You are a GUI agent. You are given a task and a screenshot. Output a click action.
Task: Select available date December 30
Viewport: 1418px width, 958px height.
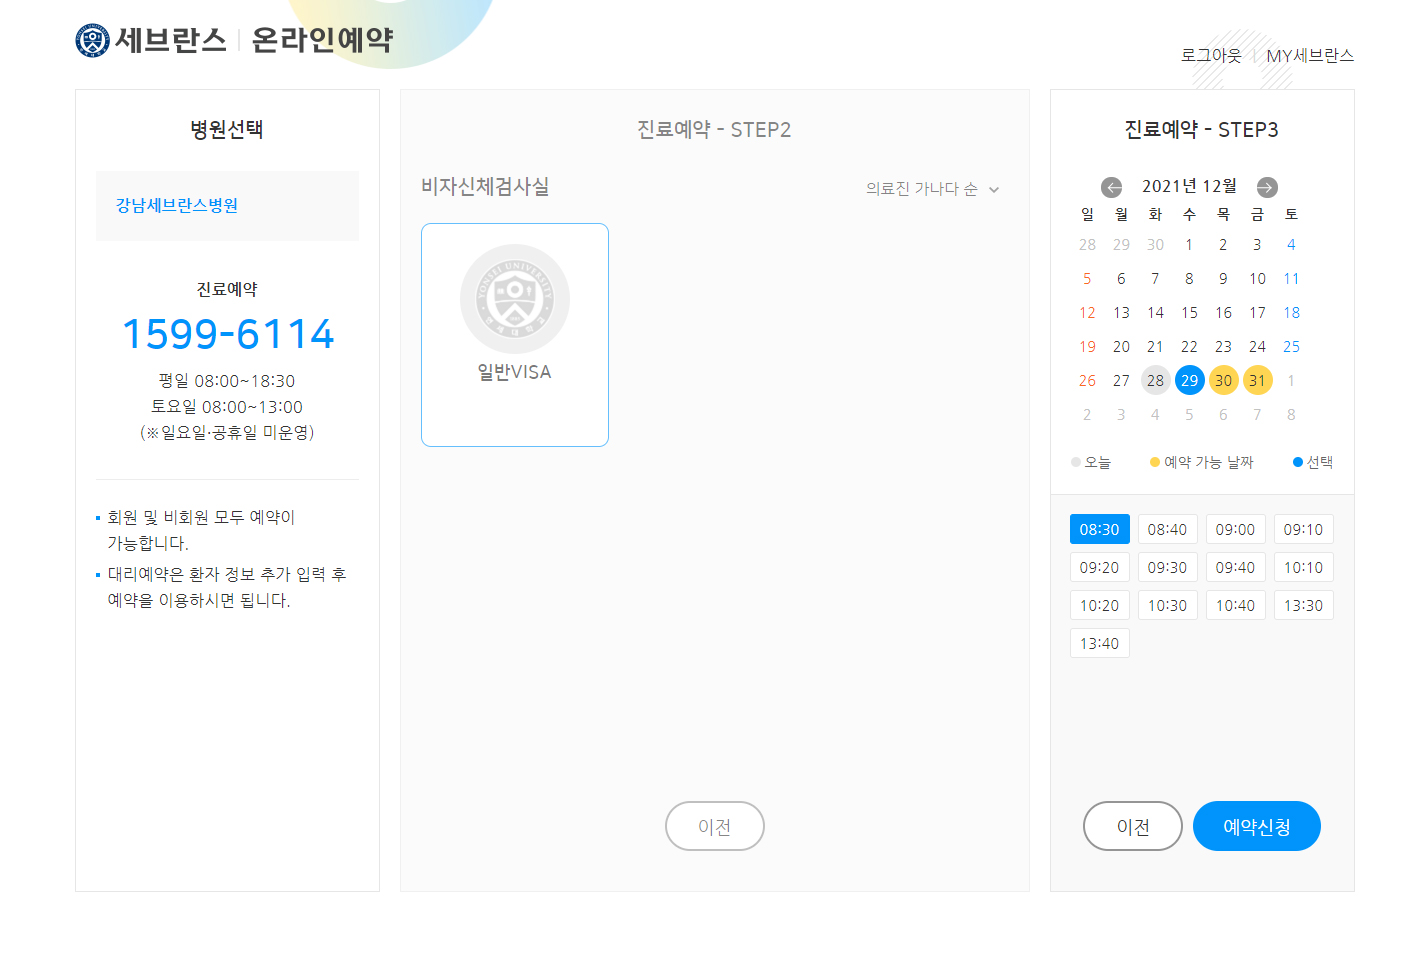1223,380
